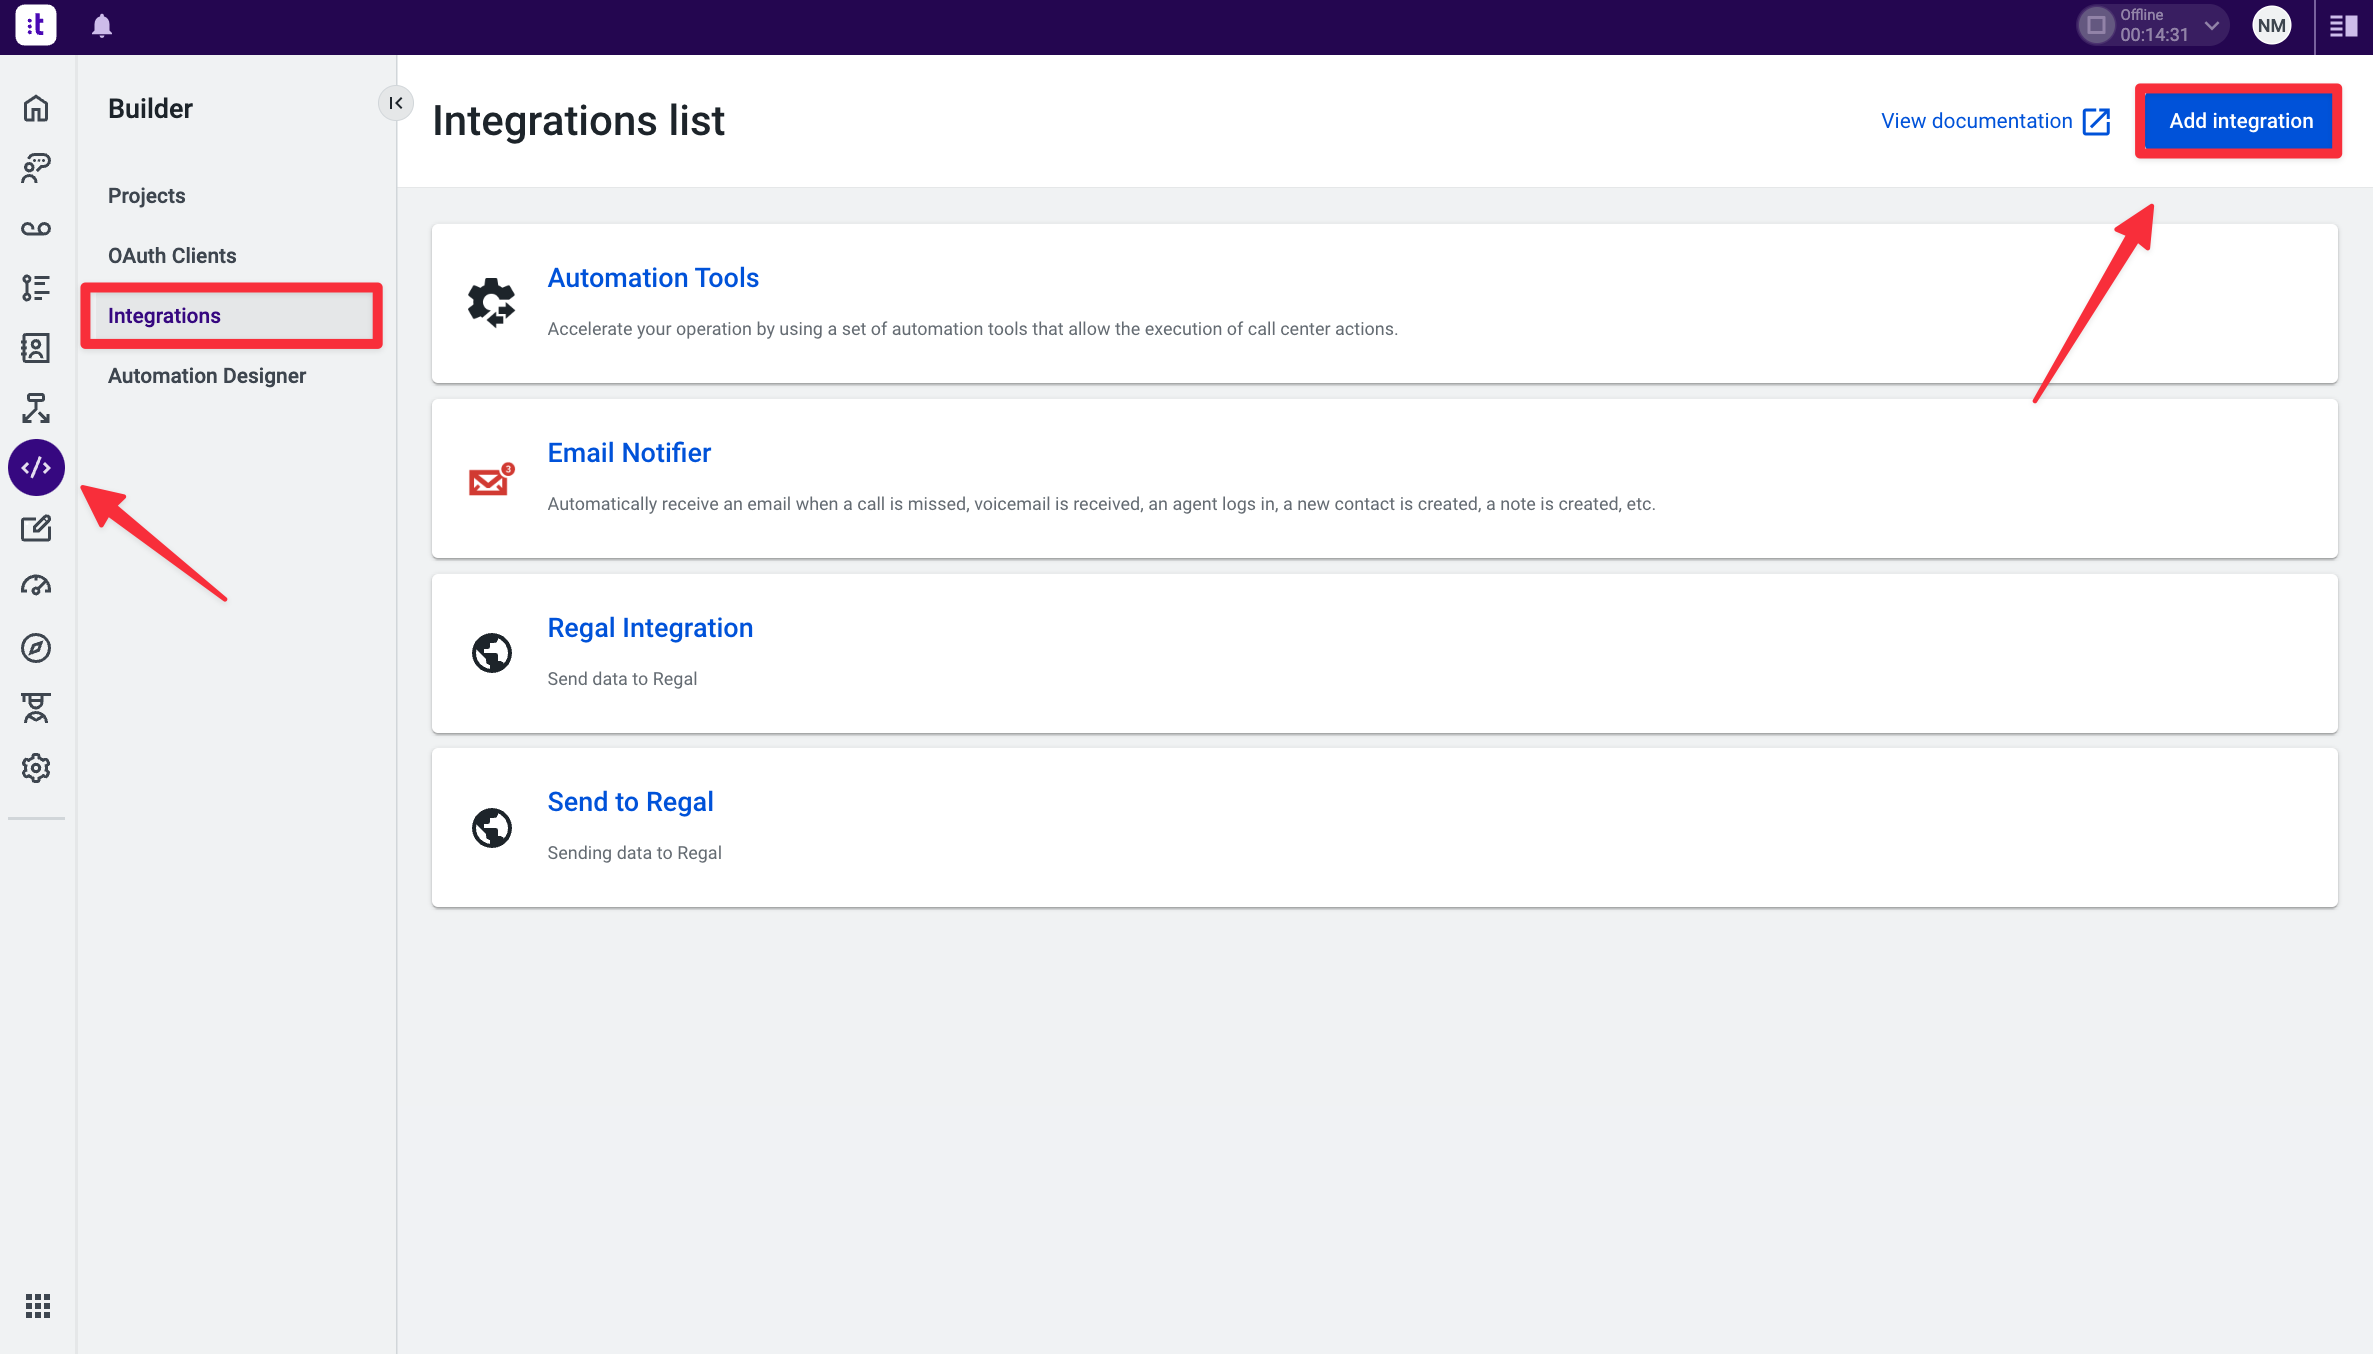The image size is (2373, 1354).
Task: Click the Email Notifier description text
Action: (1101, 504)
